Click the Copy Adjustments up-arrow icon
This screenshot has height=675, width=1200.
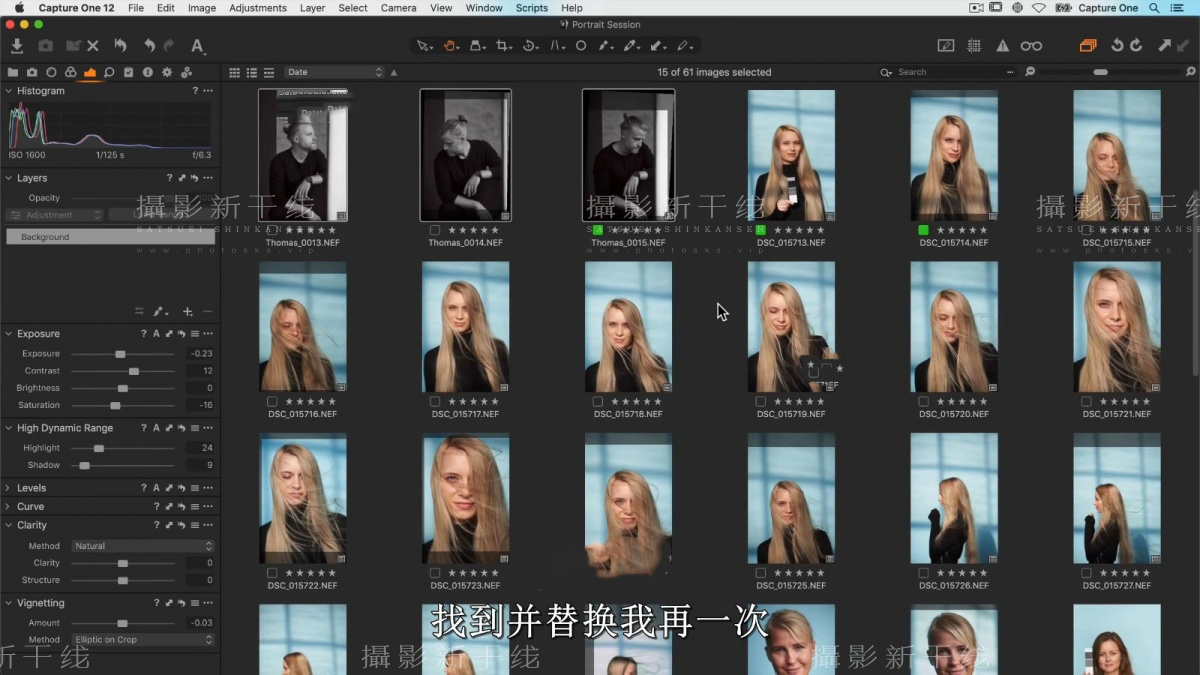pos(1165,46)
